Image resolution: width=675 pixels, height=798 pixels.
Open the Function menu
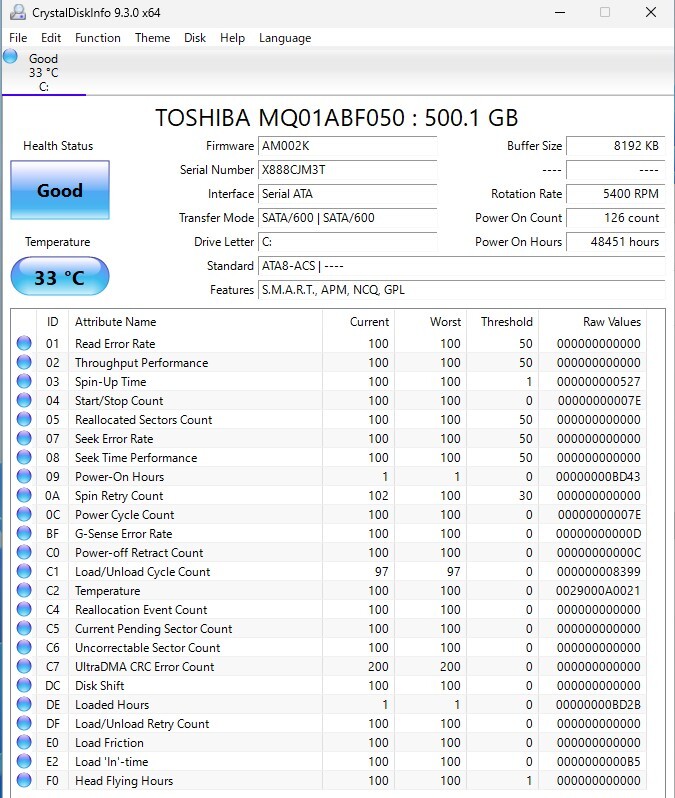[x=98, y=38]
